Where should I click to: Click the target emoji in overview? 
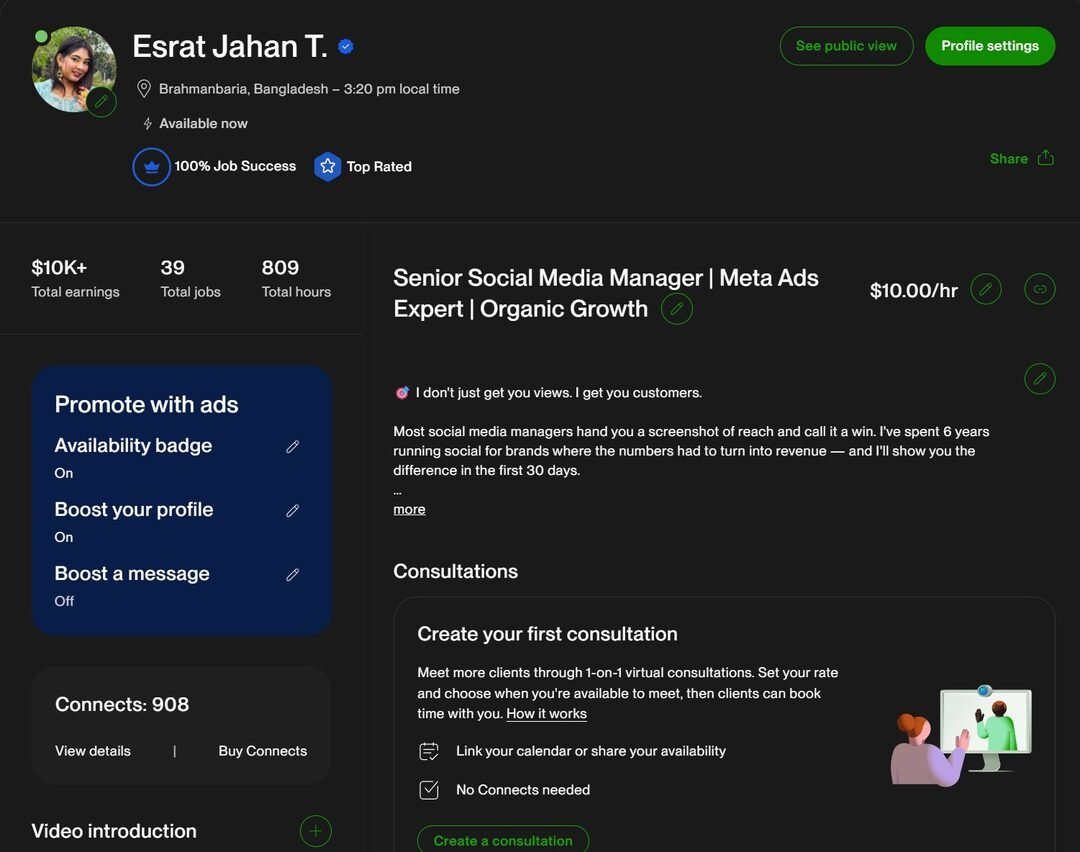pyautogui.click(x=402, y=393)
